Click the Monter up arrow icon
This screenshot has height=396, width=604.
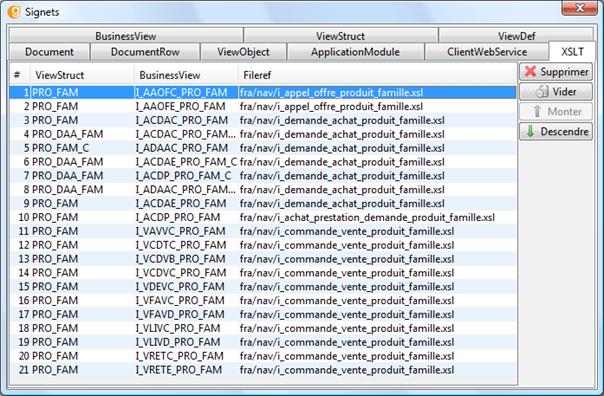[x=537, y=112]
